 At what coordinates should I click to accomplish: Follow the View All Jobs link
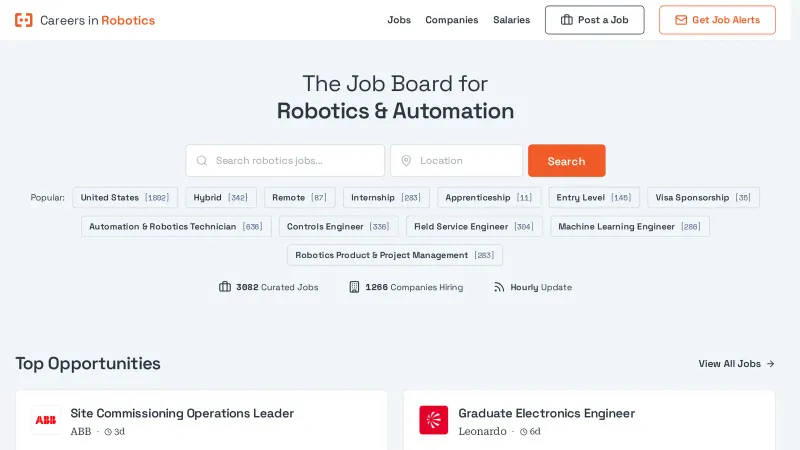pos(736,364)
